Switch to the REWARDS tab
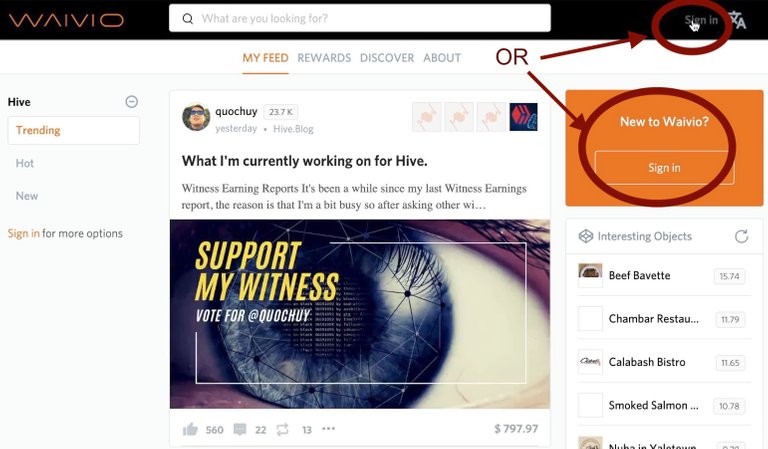The image size is (768, 449). (324, 58)
